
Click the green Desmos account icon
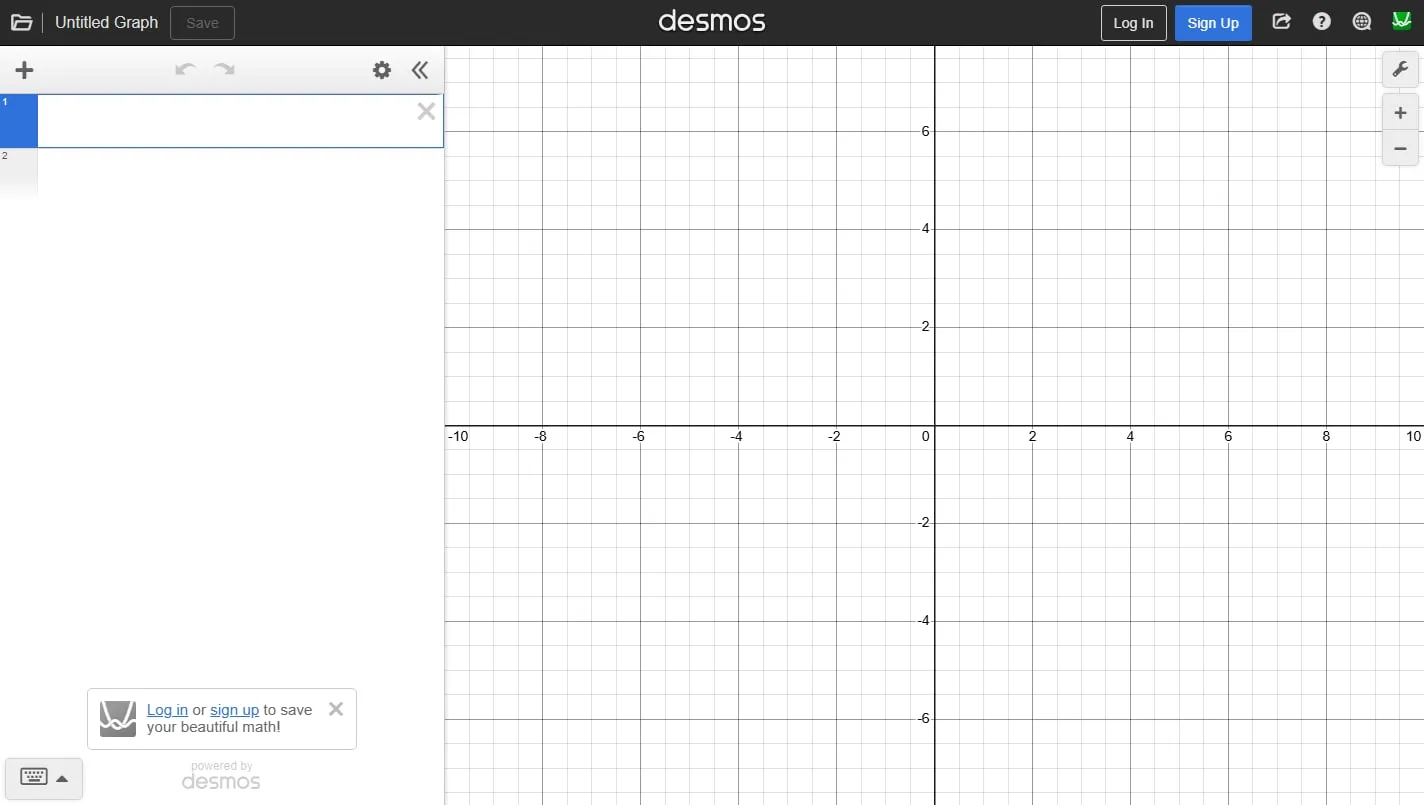1402,22
